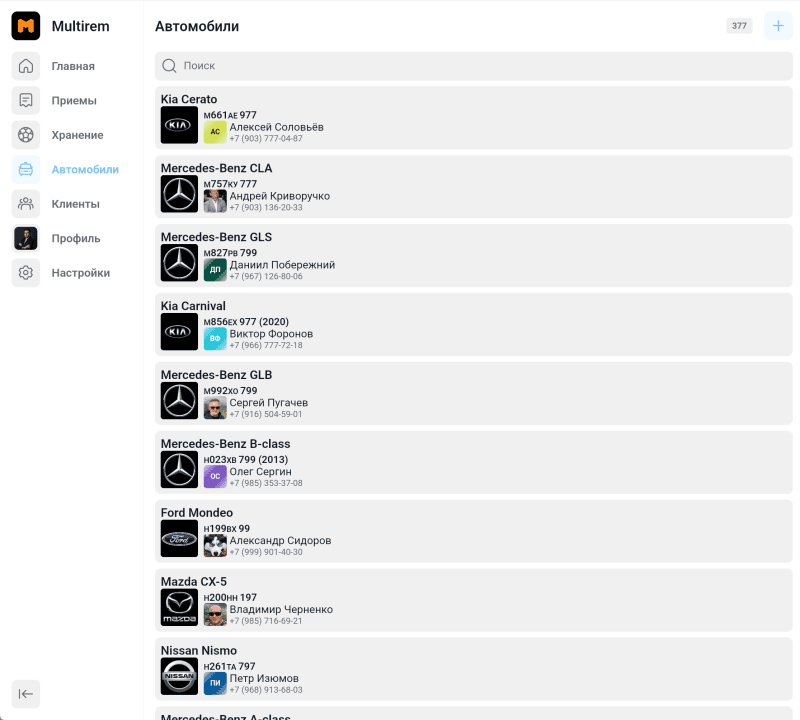
Task: Collapse the sidebar with arrow button
Action: click(x=26, y=694)
